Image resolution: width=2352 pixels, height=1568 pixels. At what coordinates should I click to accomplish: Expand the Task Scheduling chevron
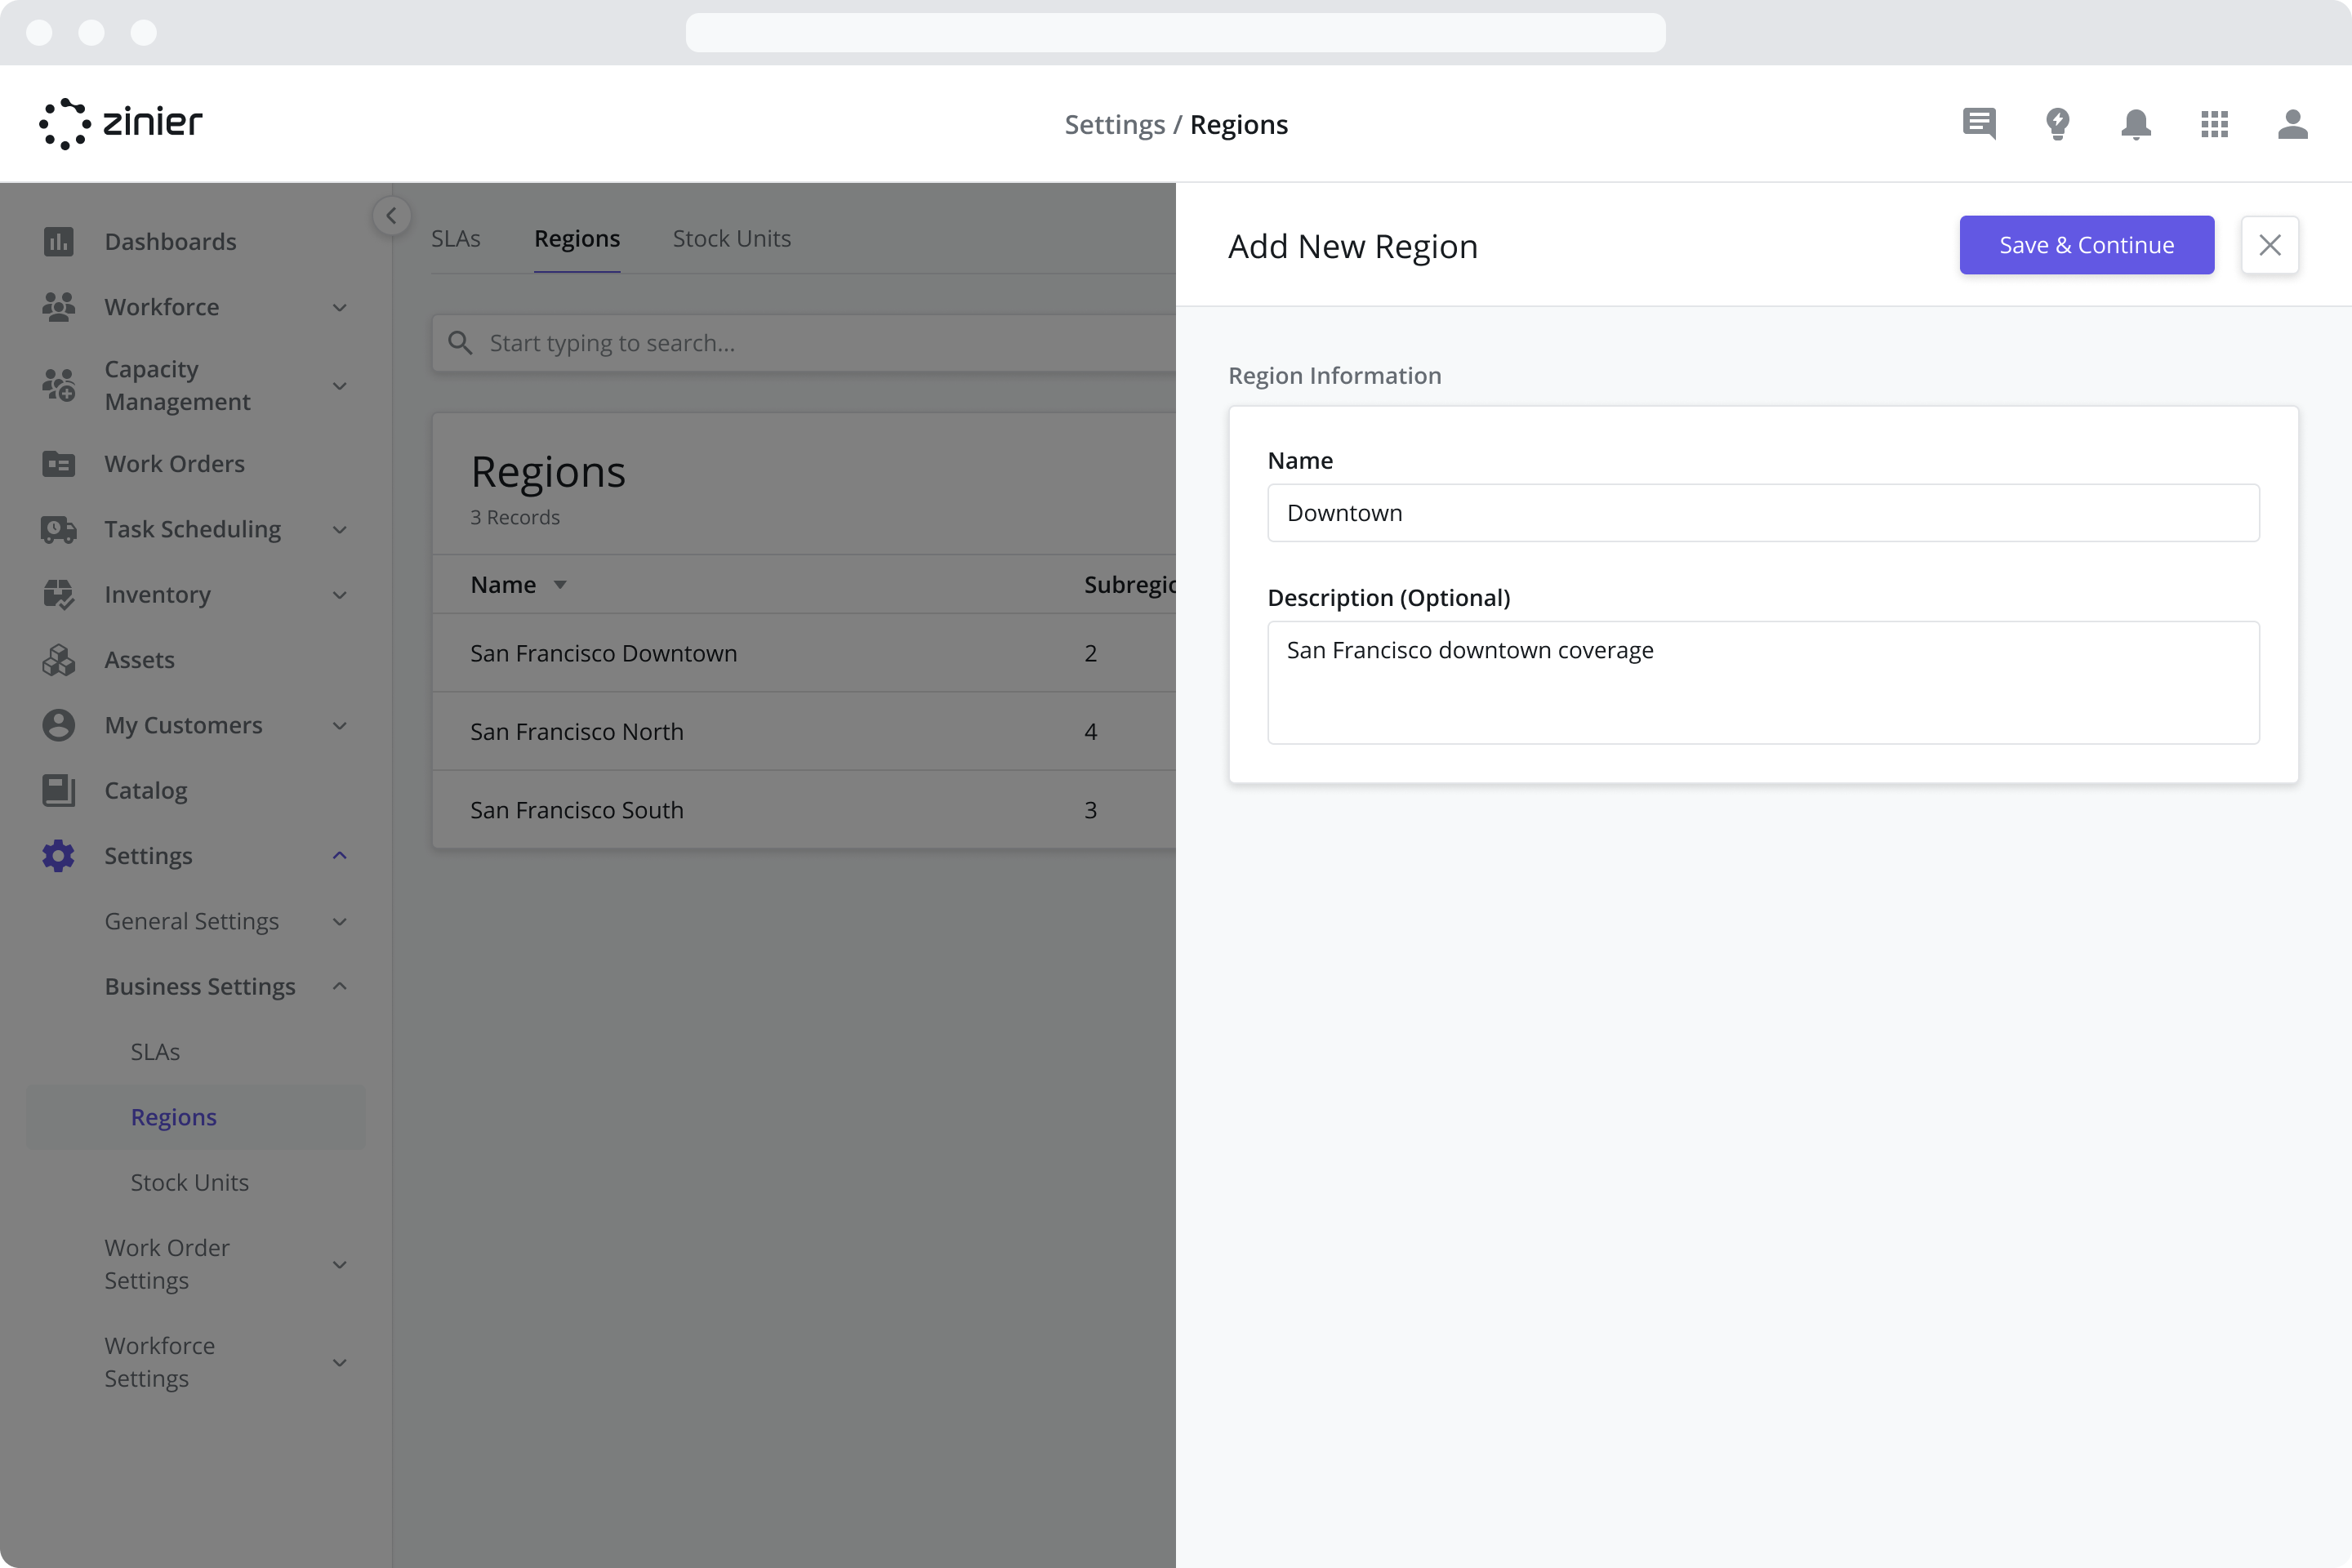[340, 529]
